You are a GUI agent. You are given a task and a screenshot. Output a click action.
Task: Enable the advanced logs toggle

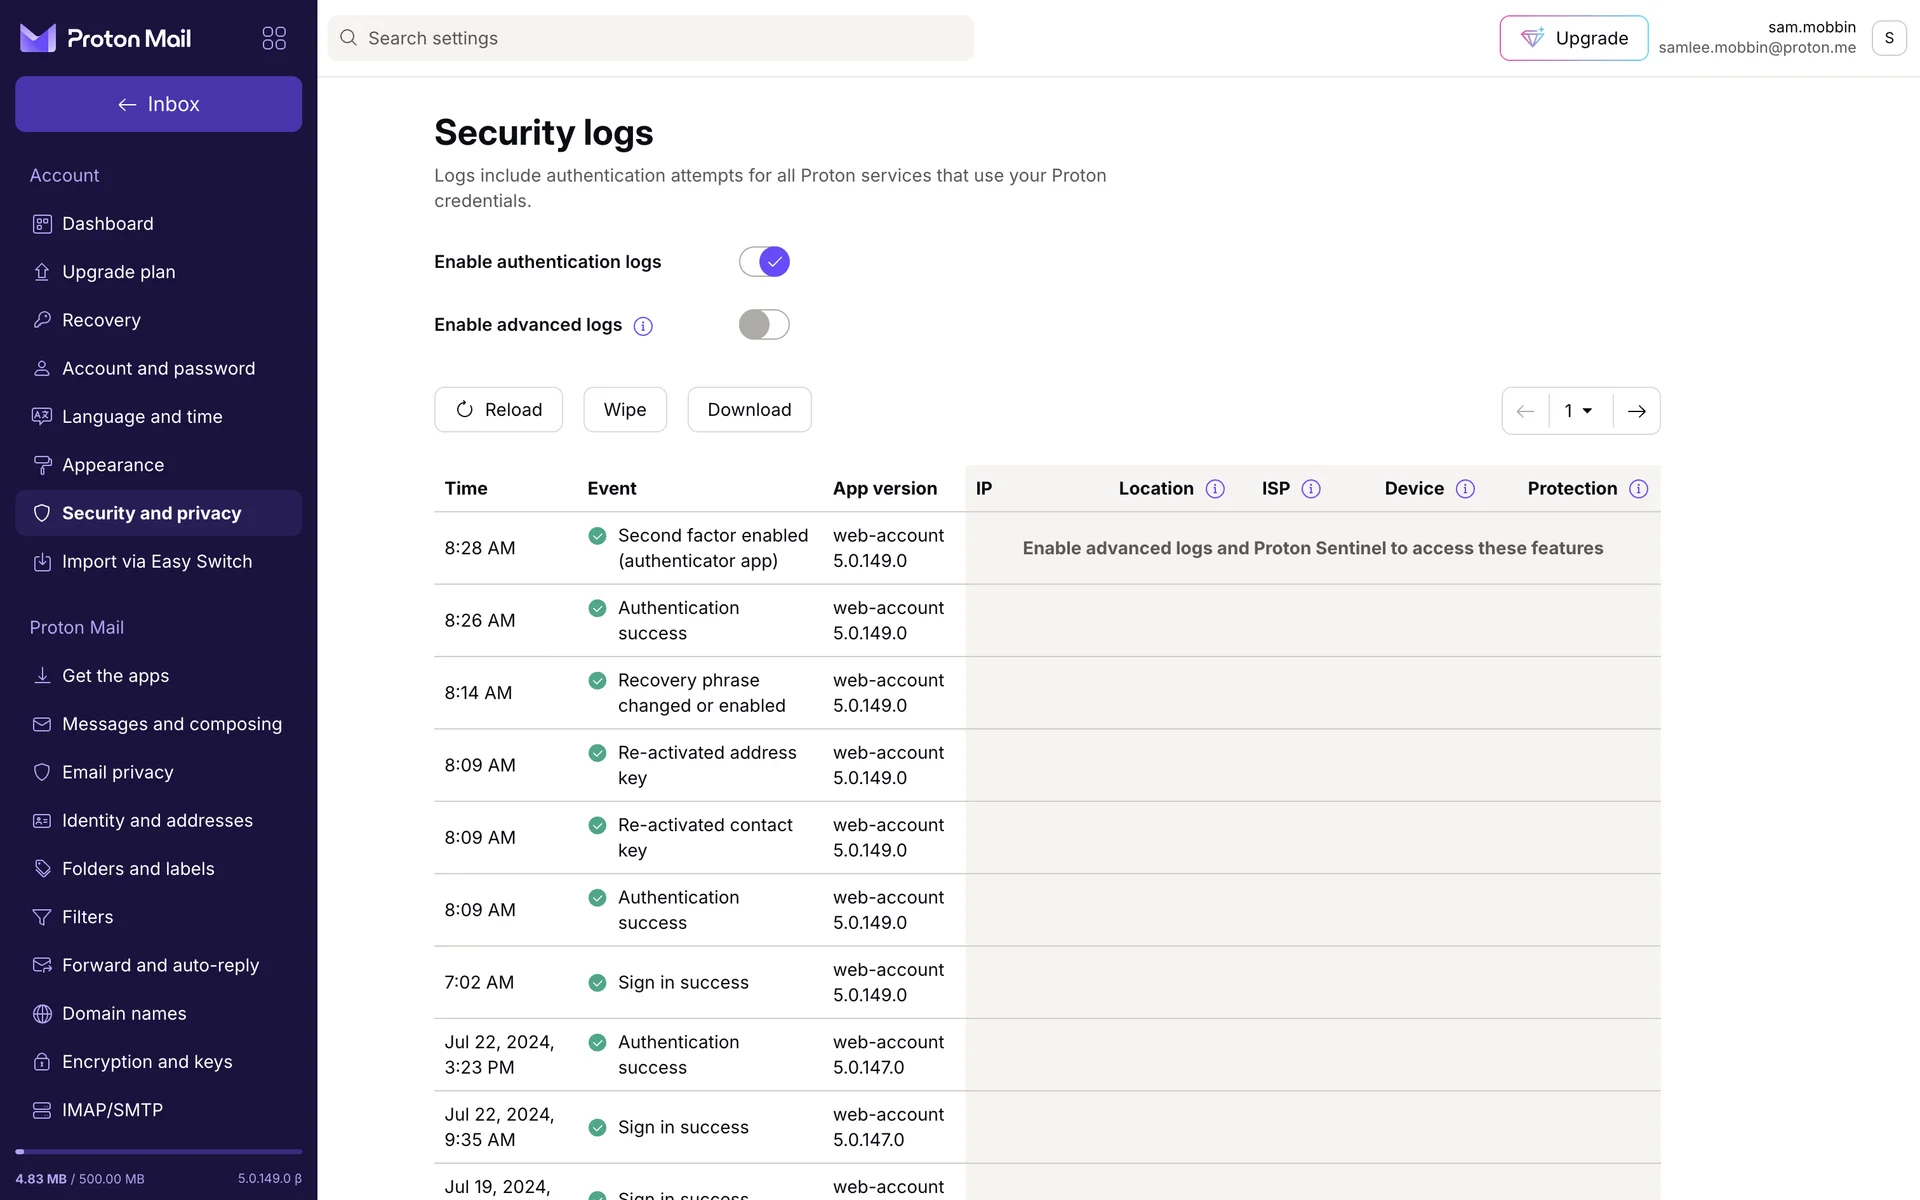764,325
